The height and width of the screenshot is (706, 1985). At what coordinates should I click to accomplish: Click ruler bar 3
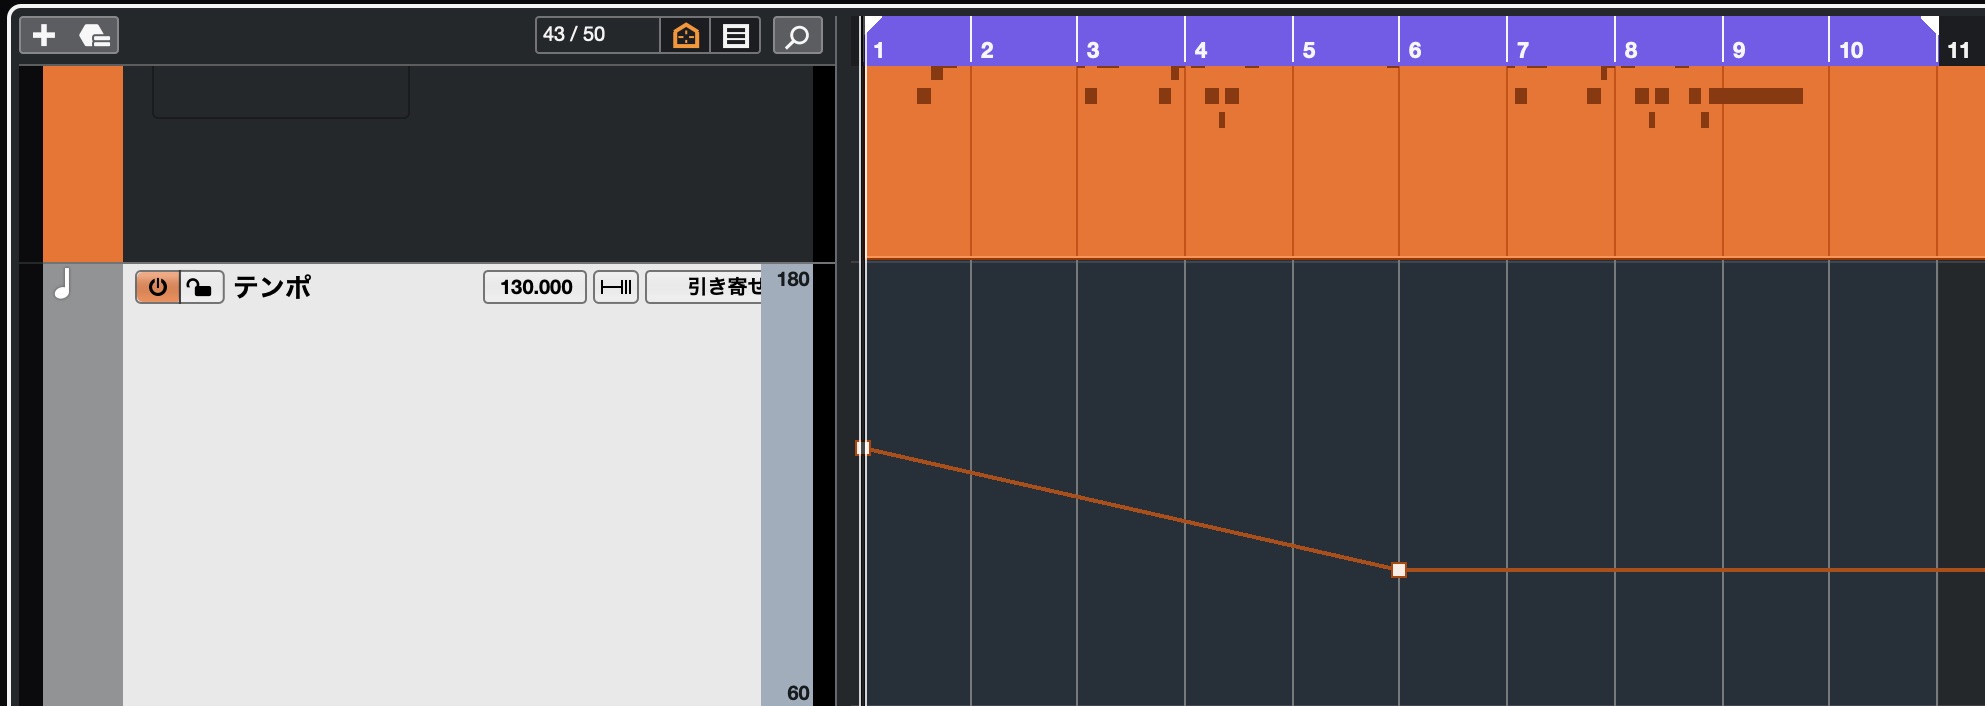tap(1093, 50)
